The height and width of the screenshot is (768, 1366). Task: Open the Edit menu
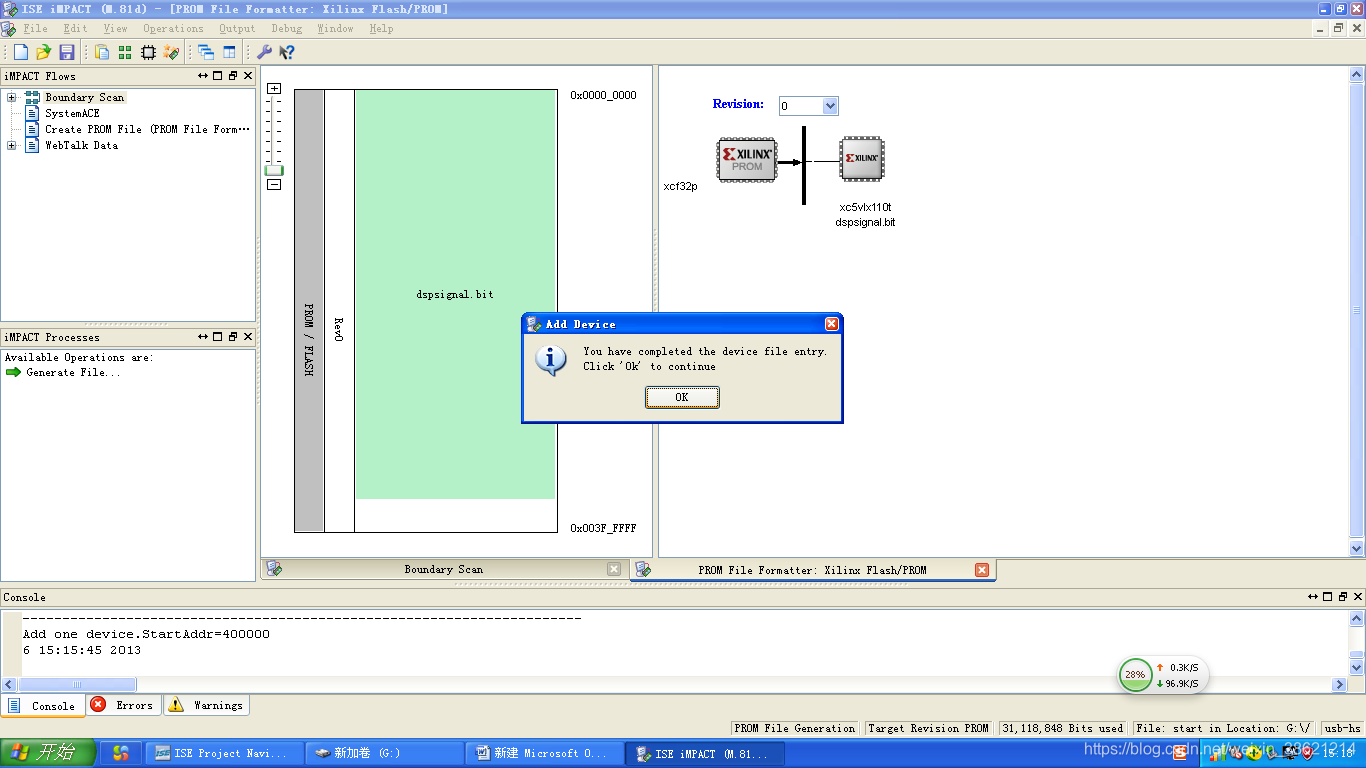point(75,29)
